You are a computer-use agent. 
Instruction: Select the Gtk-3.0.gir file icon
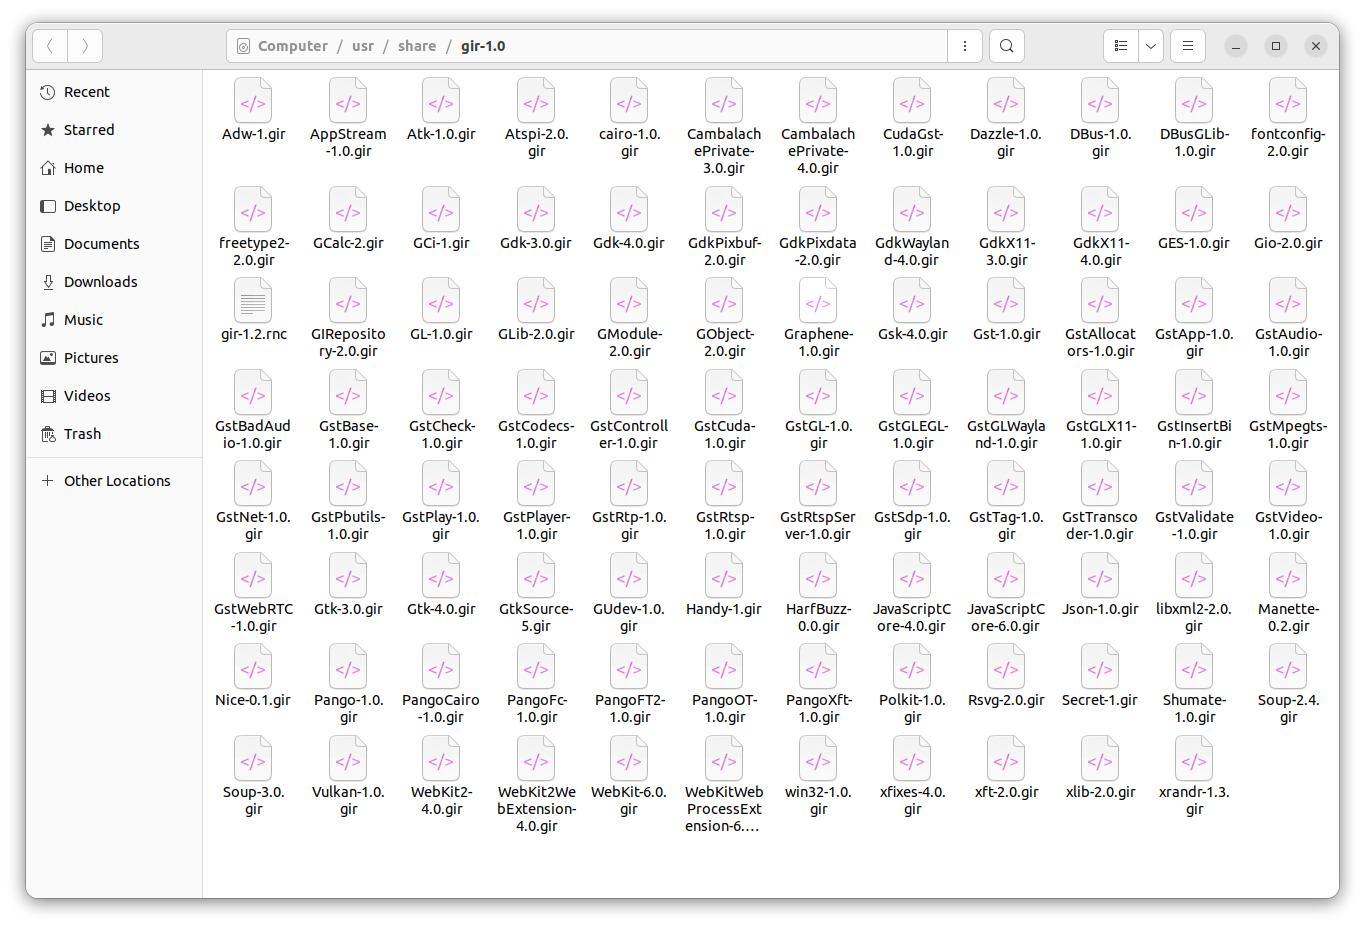(x=348, y=576)
